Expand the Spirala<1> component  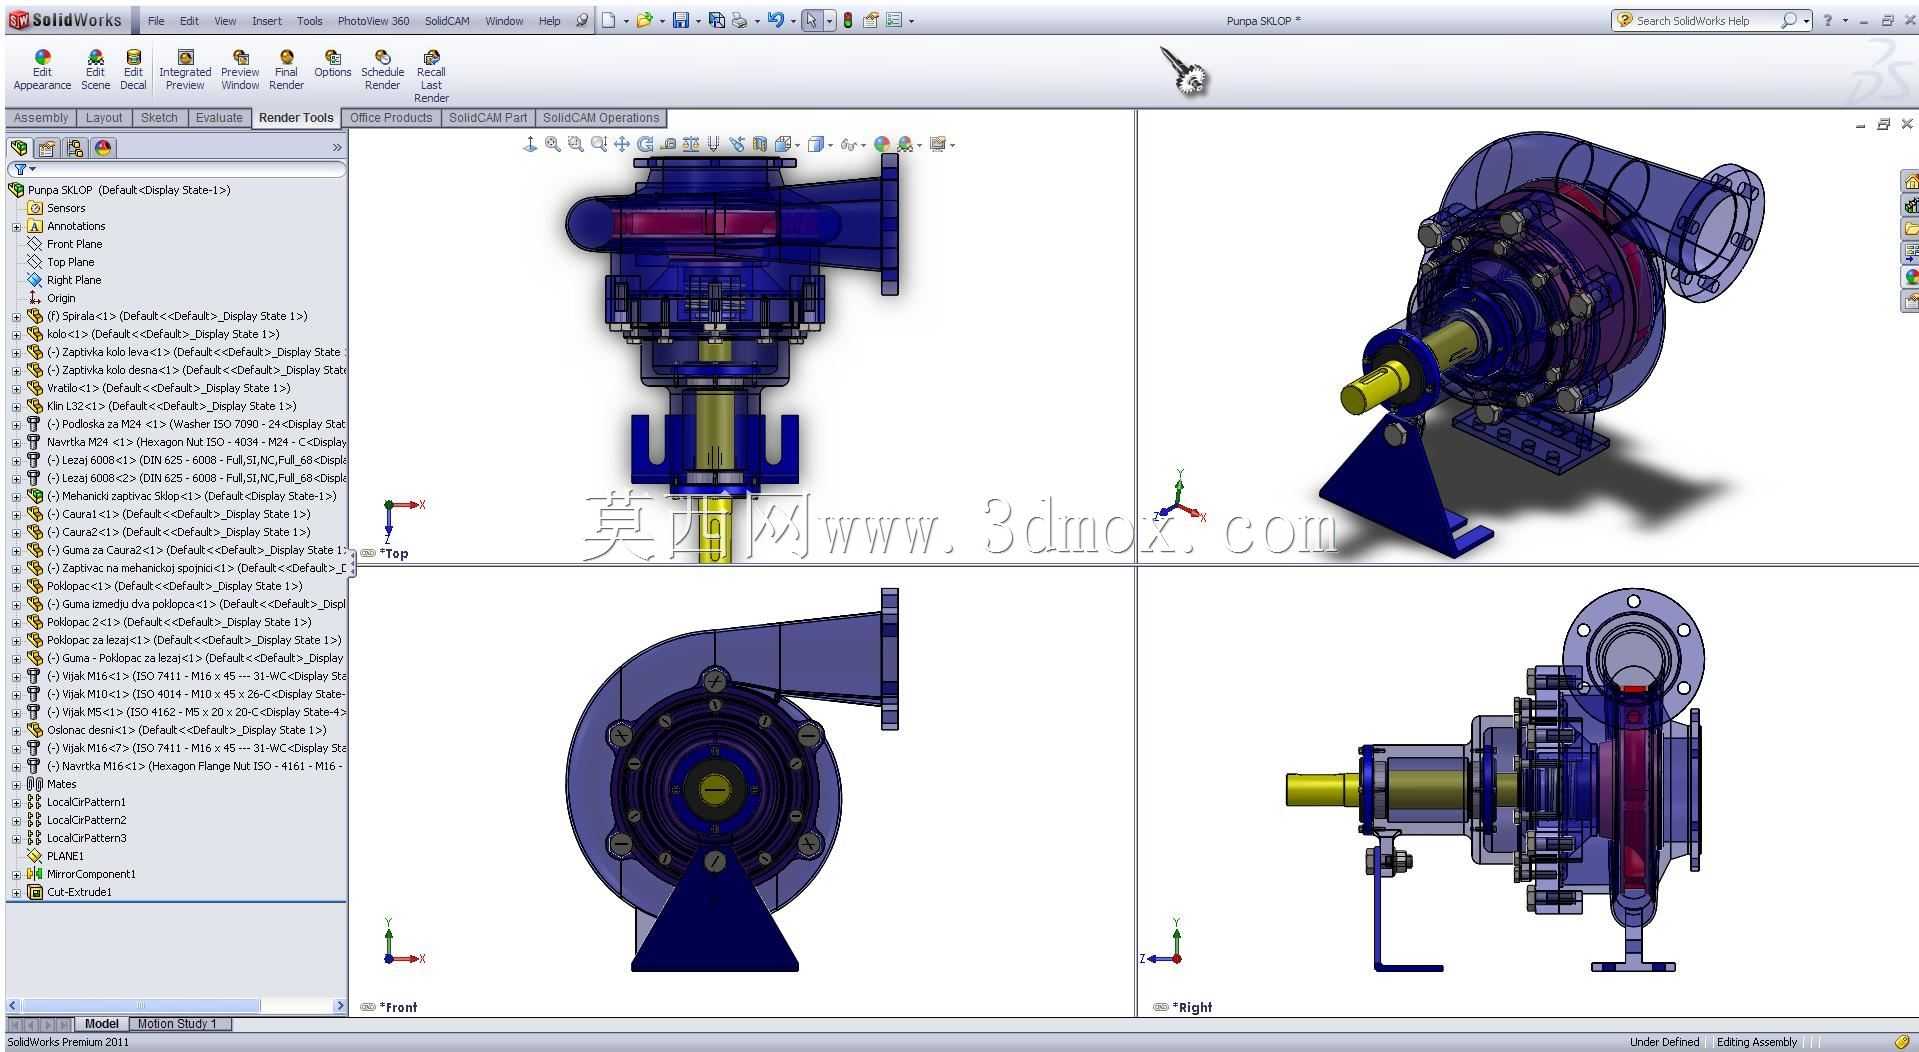(x=16, y=317)
